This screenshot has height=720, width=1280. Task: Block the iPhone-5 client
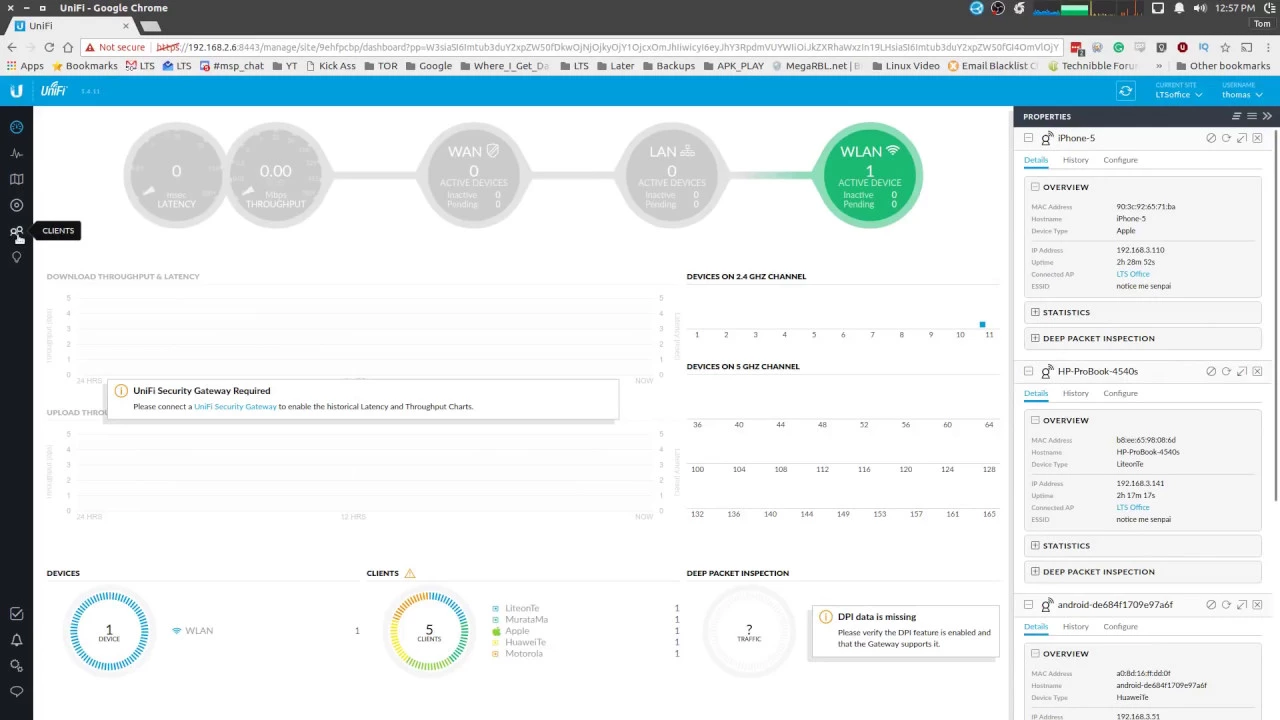coord(1211,138)
